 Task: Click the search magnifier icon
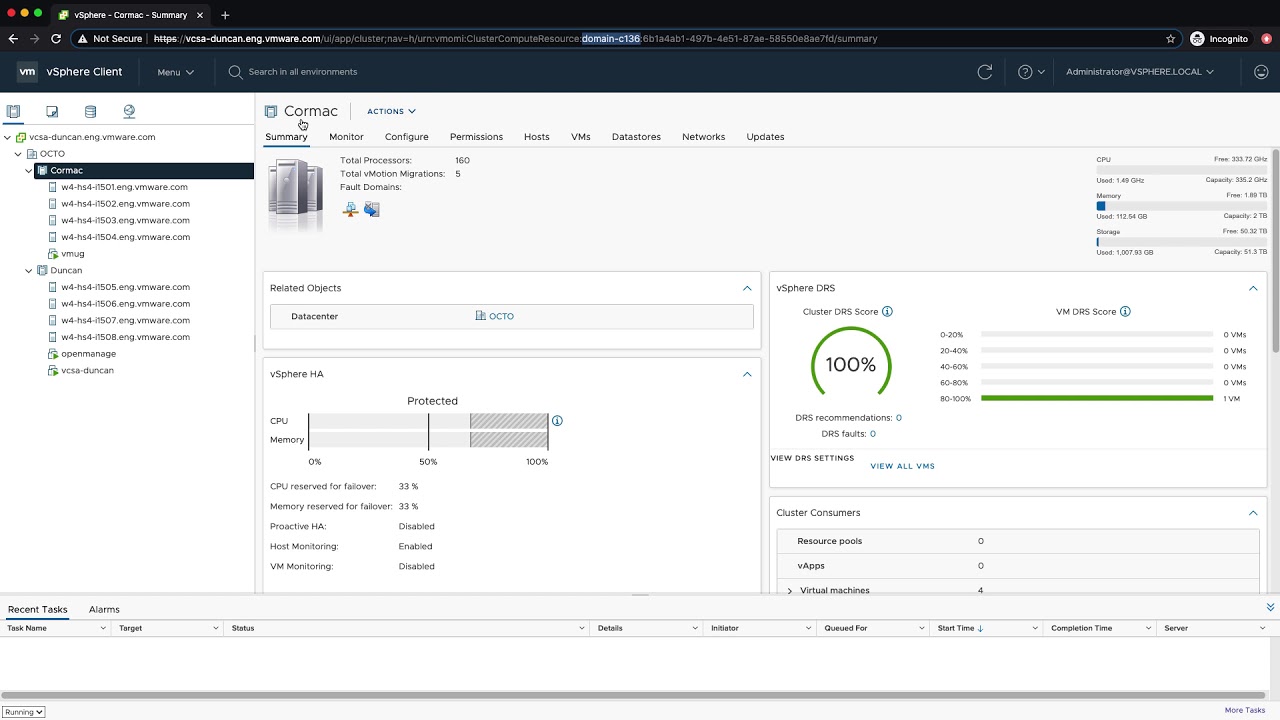235,72
